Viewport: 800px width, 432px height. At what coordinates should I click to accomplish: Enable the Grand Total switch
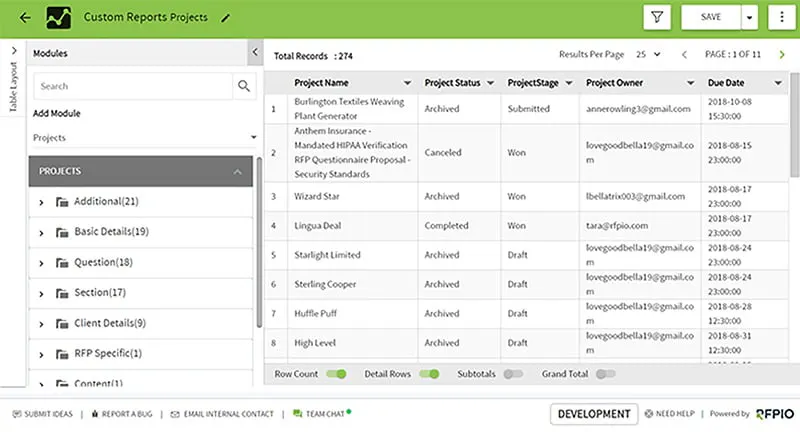click(x=606, y=374)
